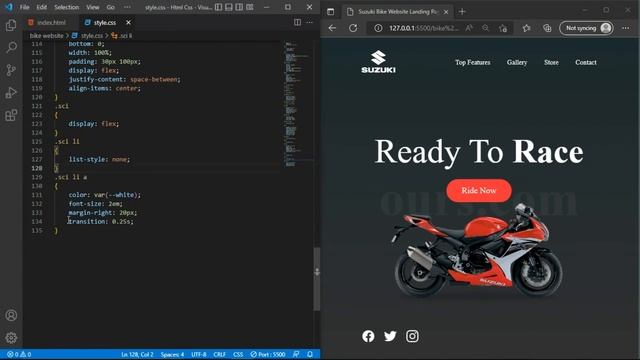
Task: Close the style.css tab
Action: pos(129,22)
